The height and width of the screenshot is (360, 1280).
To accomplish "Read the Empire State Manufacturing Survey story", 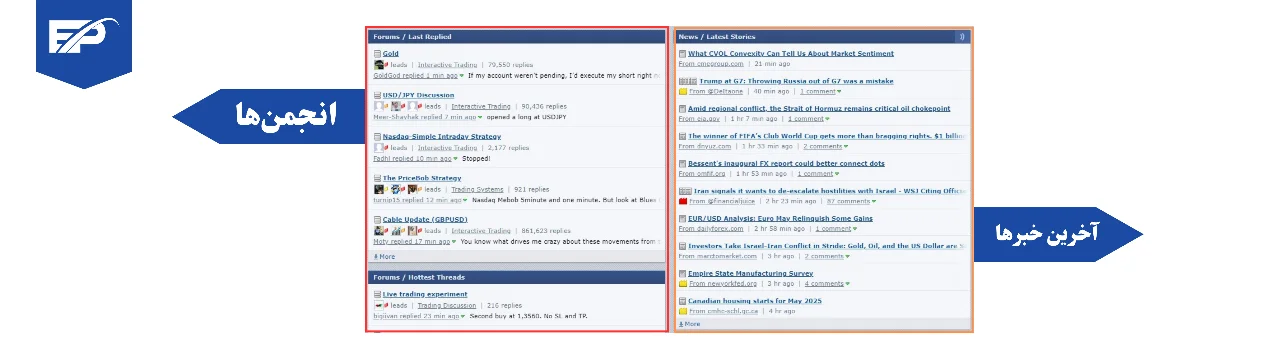I will pyautogui.click(x=750, y=273).
